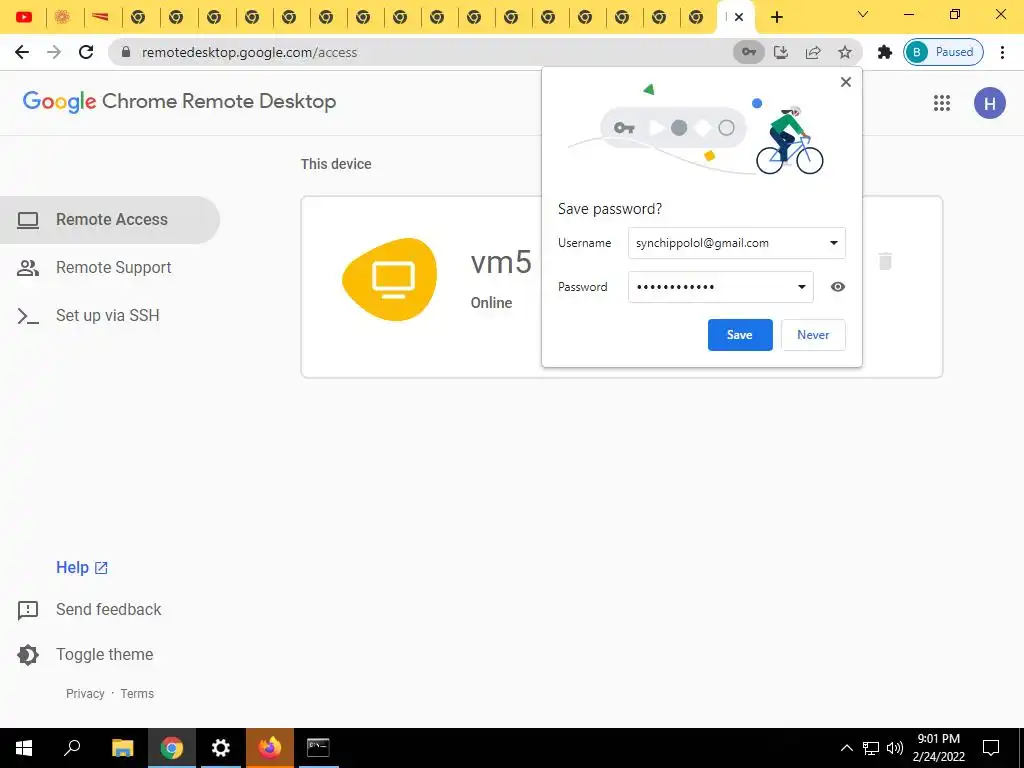Click the Never button
Image resolution: width=1024 pixels, height=768 pixels.
[x=813, y=334]
